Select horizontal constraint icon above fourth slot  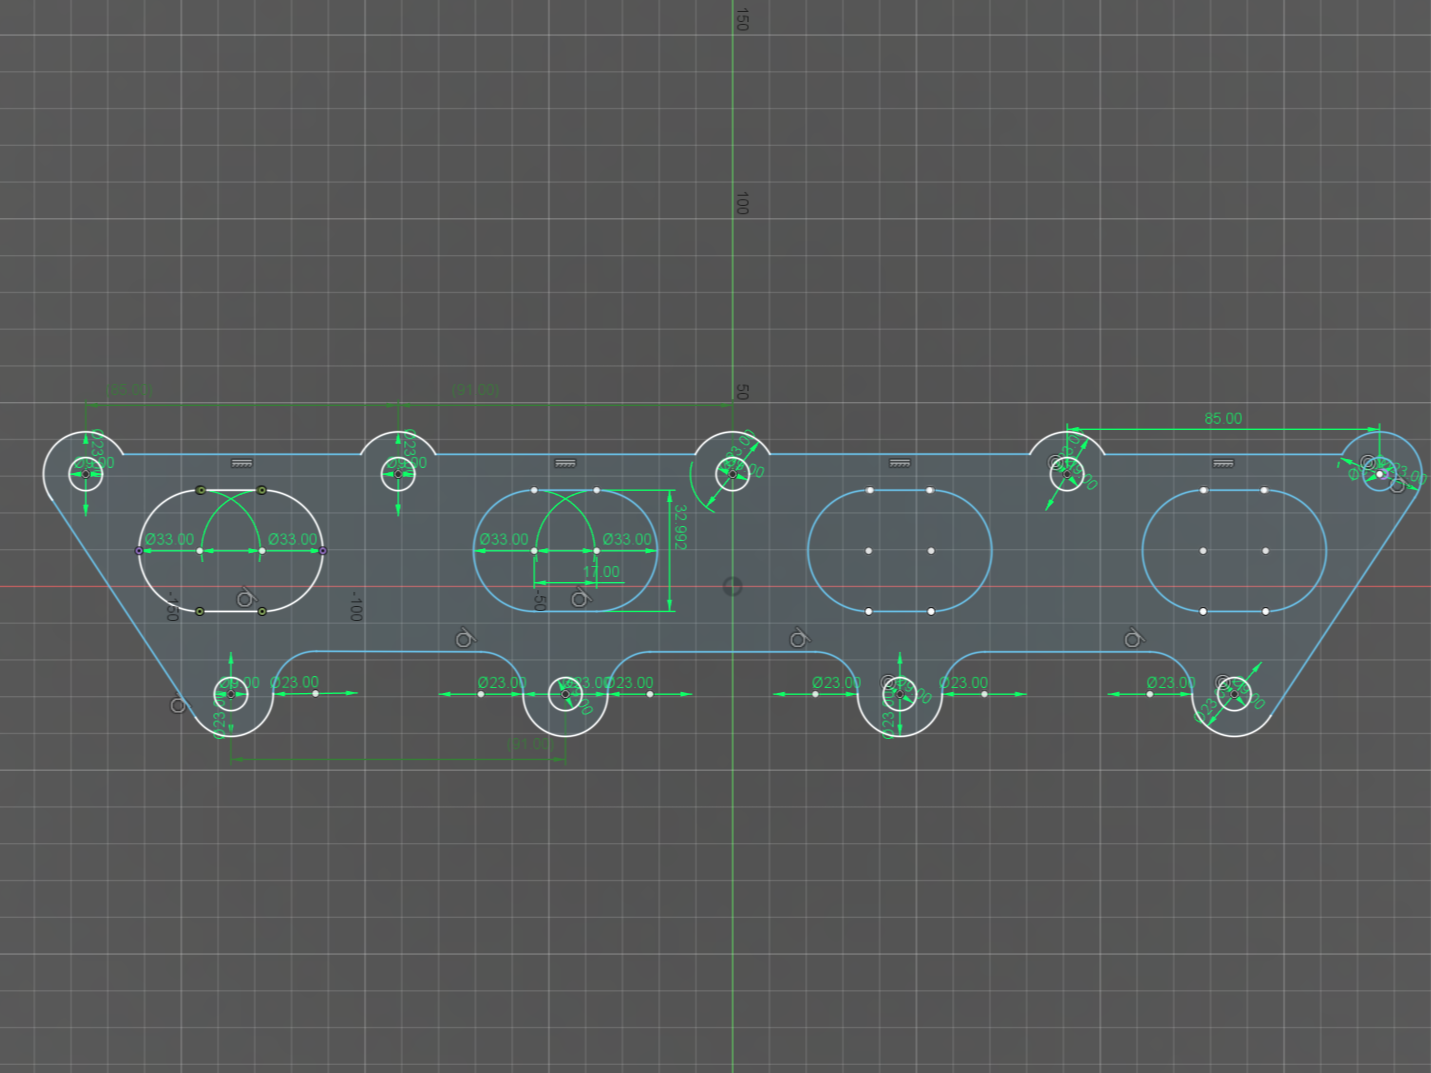click(x=1224, y=463)
